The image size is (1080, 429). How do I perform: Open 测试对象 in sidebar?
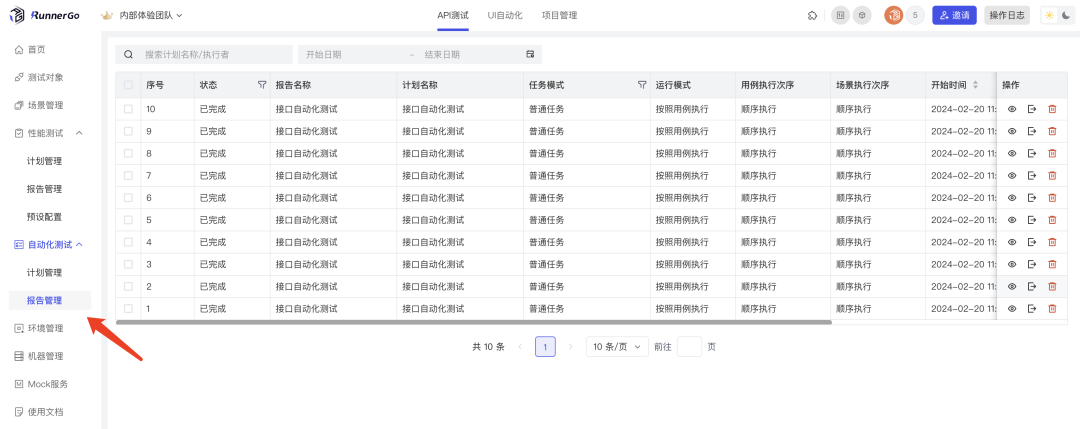click(x=45, y=77)
